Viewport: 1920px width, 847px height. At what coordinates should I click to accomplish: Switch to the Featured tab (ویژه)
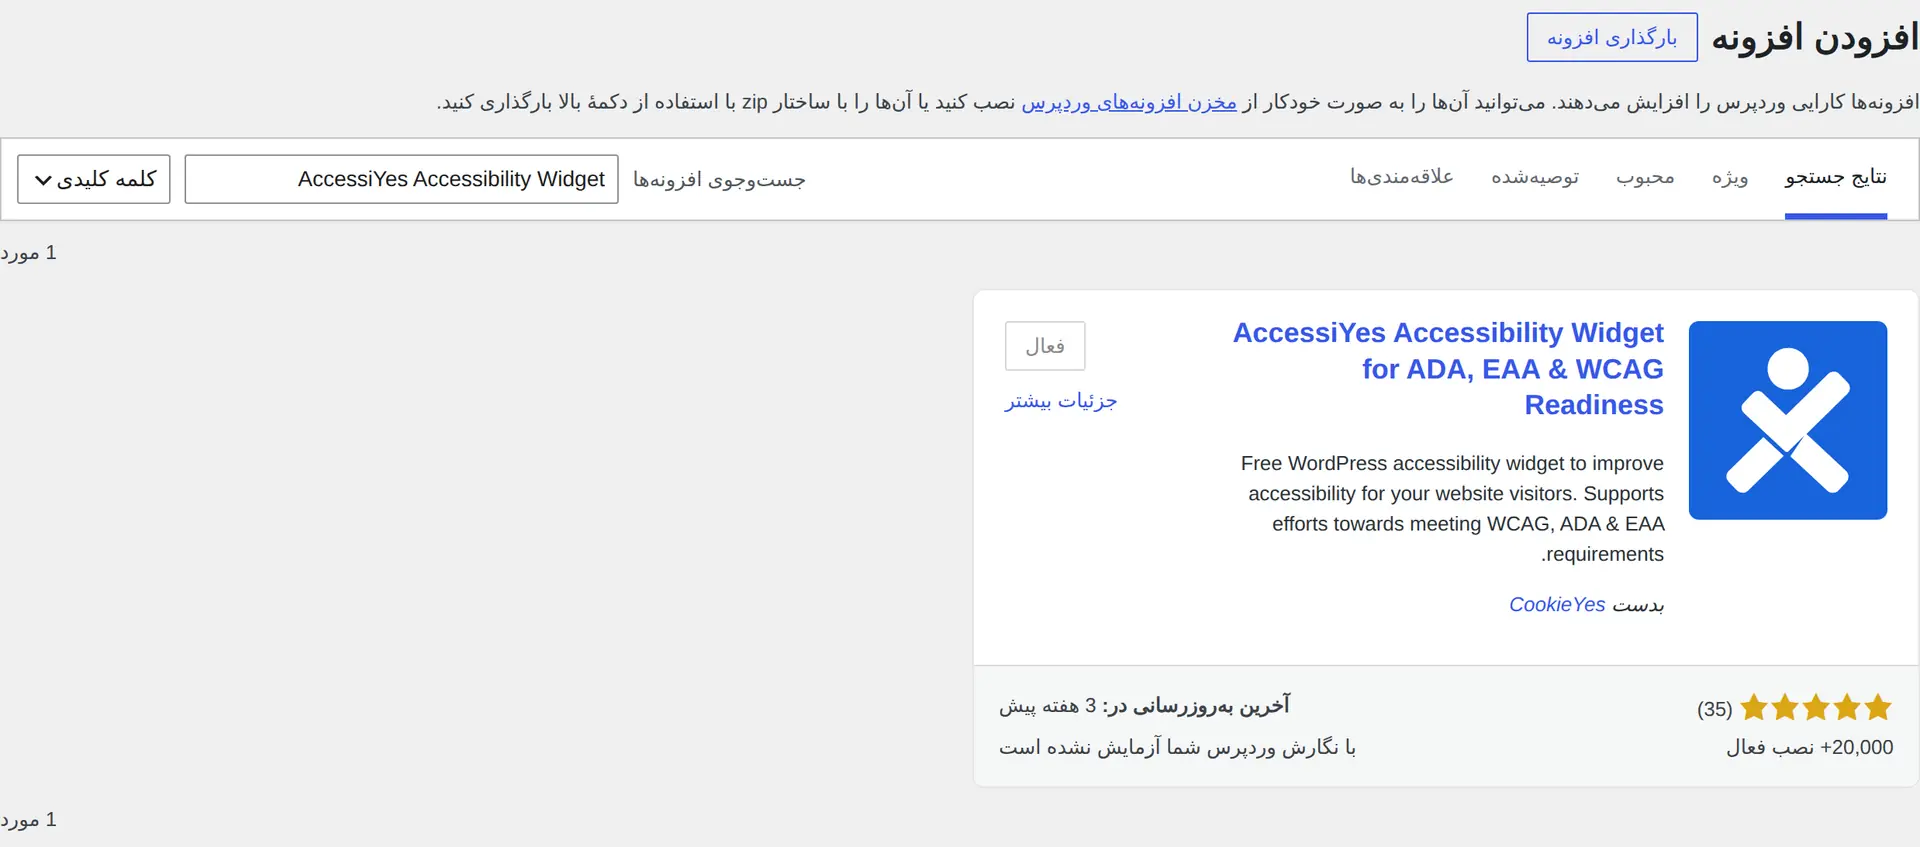coord(1730,177)
